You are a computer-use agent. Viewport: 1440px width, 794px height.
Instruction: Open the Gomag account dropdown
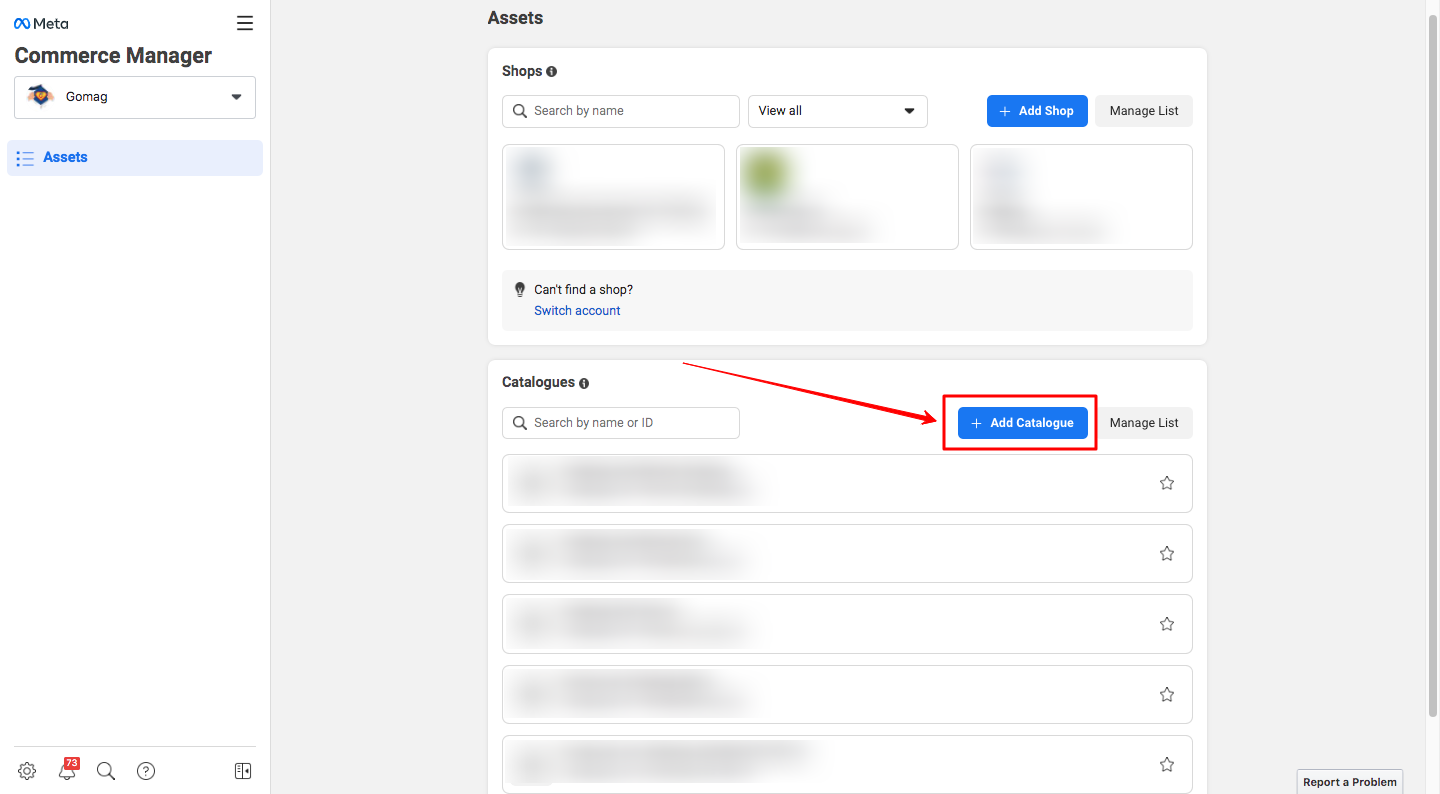pos(135,97)
